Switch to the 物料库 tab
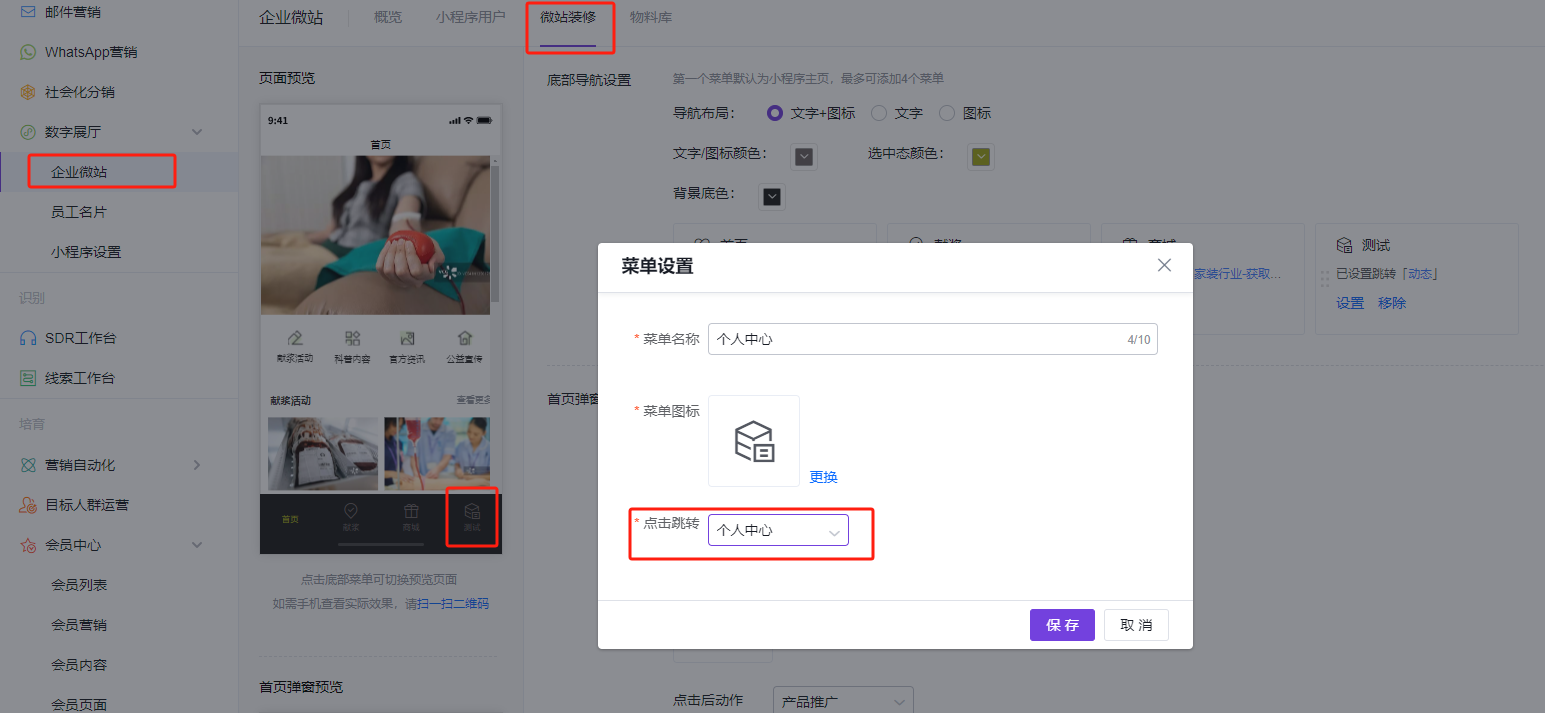Viewport: 1545px width, 713px height. pos(651,17)
